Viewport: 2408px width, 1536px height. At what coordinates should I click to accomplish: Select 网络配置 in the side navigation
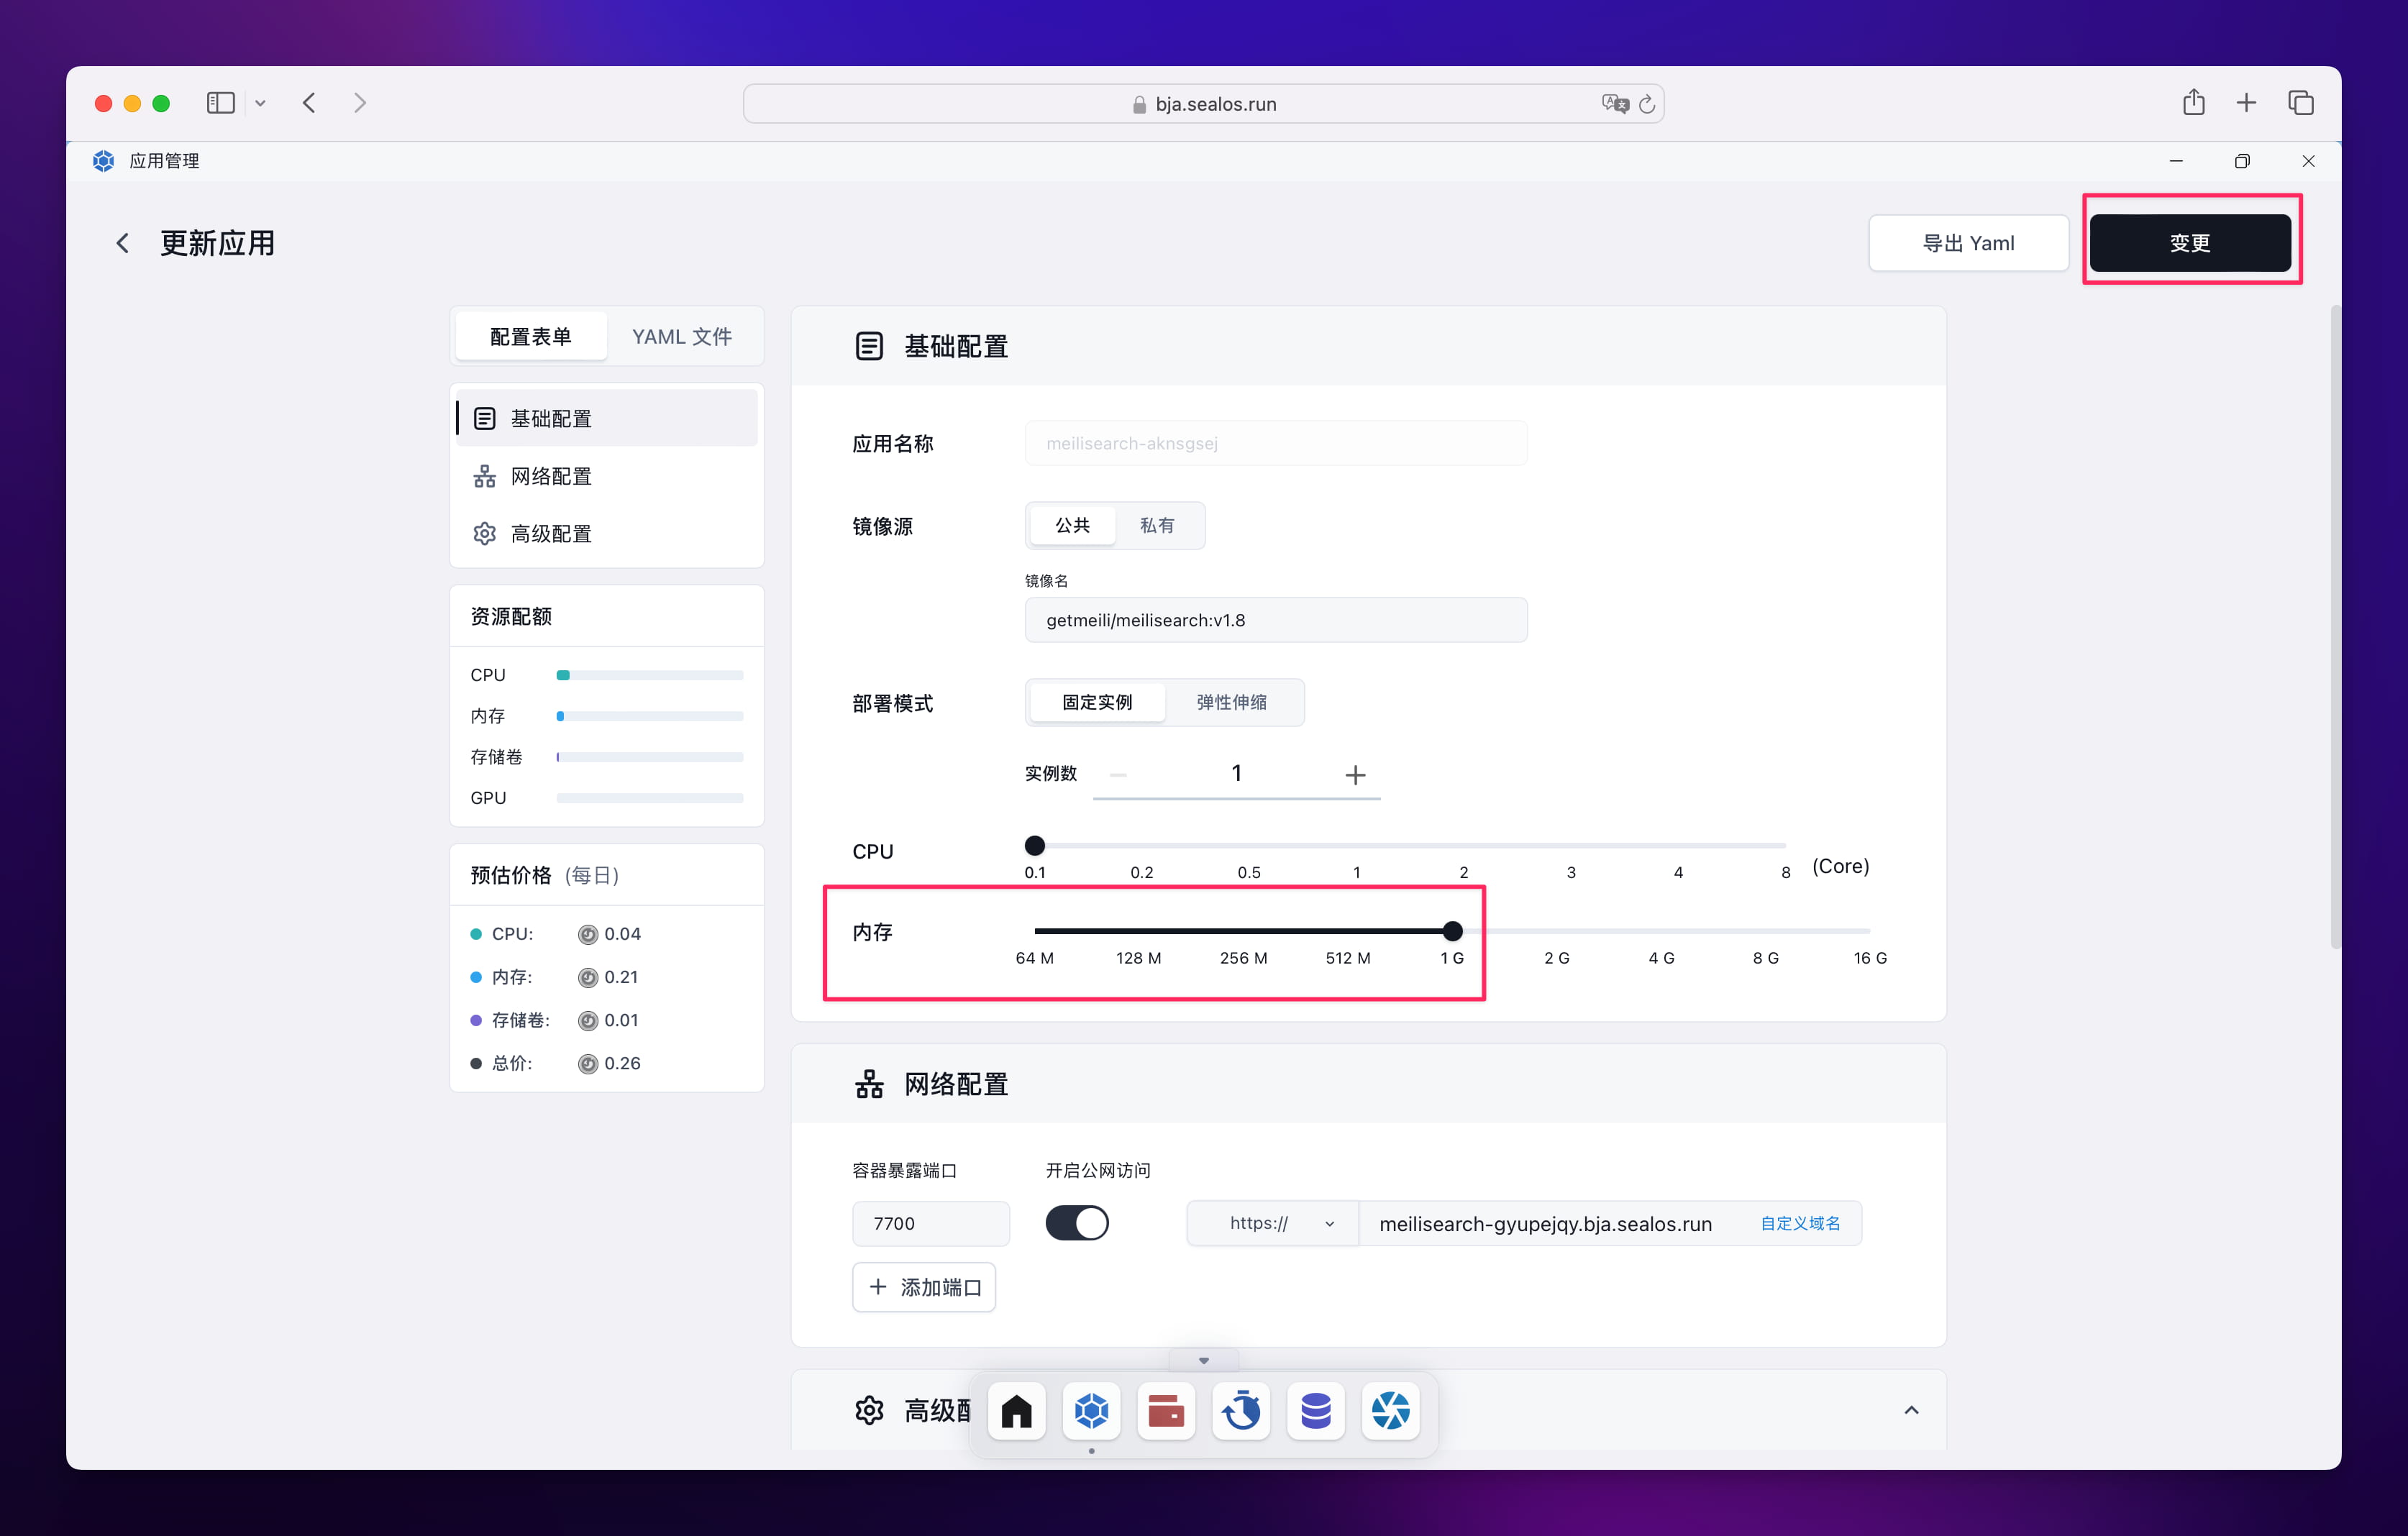point(606,476)
